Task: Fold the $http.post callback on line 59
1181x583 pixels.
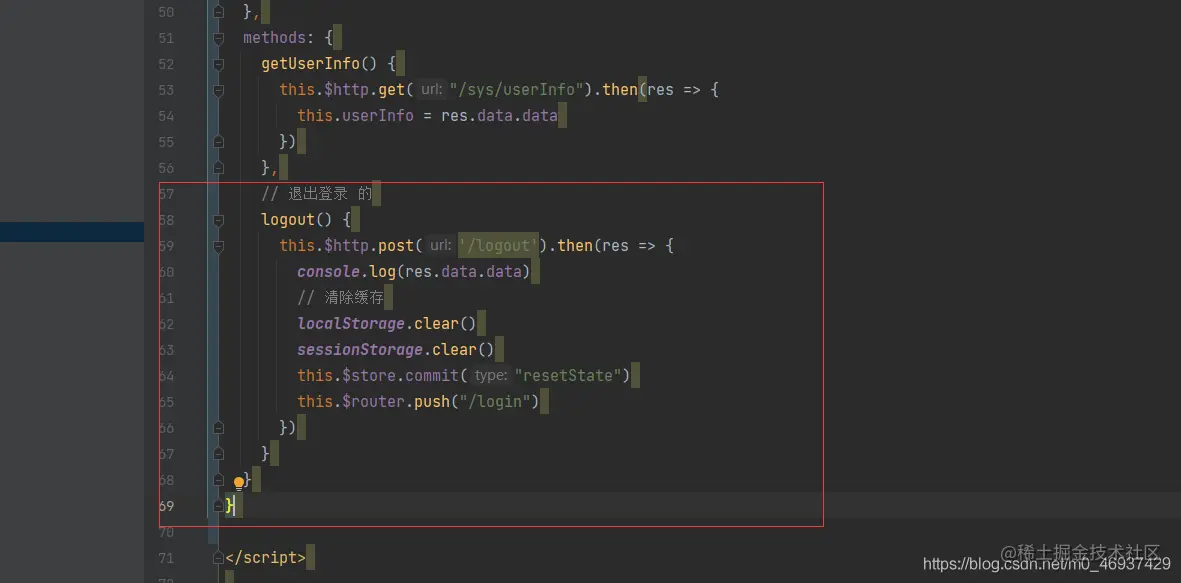Action: (218, 246)
